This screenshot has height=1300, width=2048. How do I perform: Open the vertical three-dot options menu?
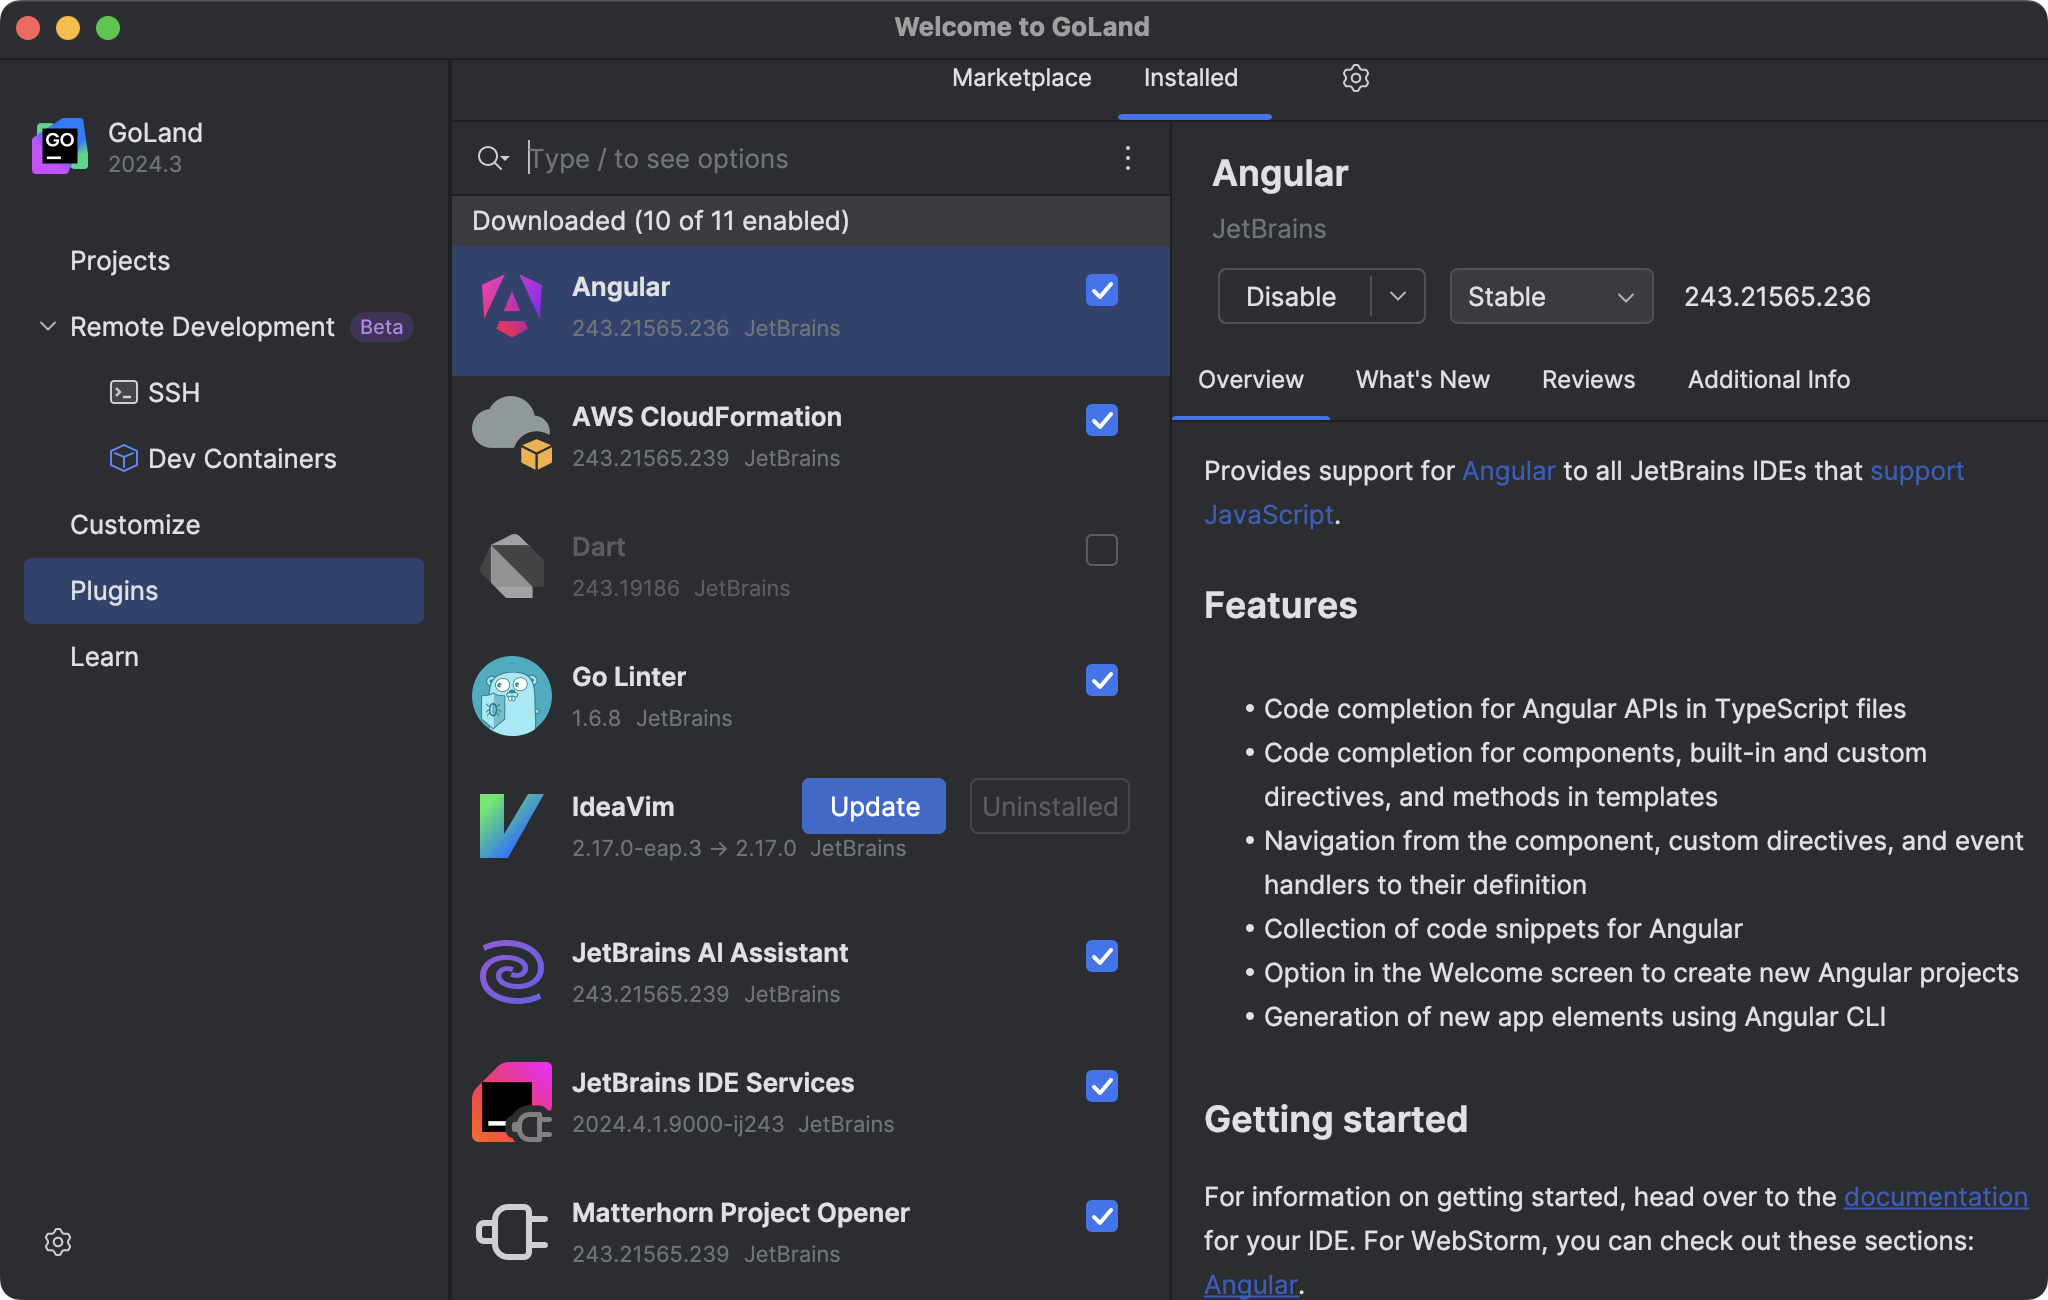coord(1127,158)
